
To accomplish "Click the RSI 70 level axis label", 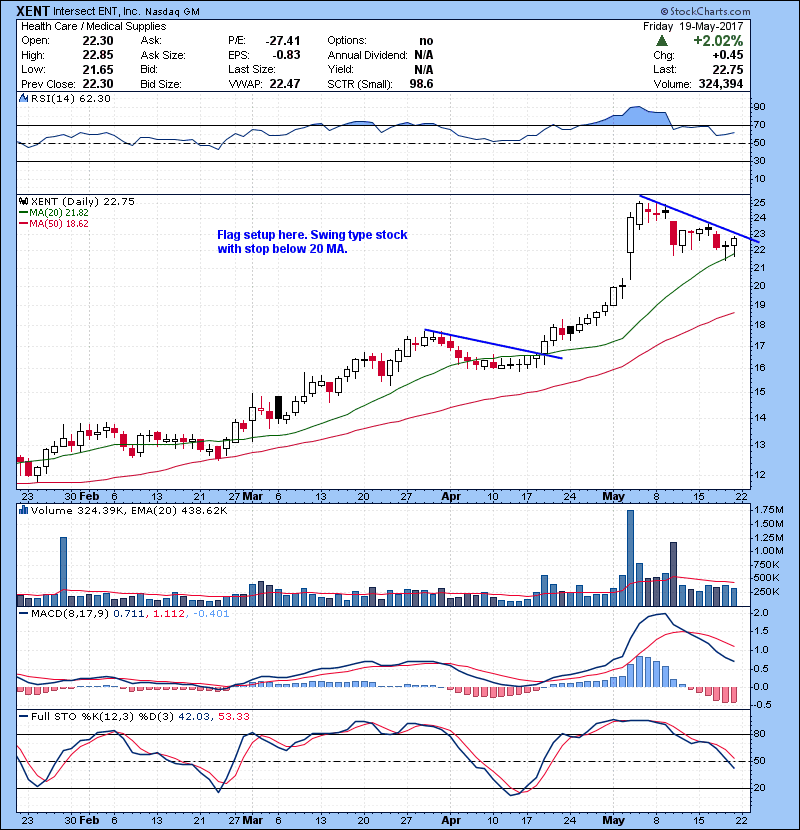I will 759,125.
